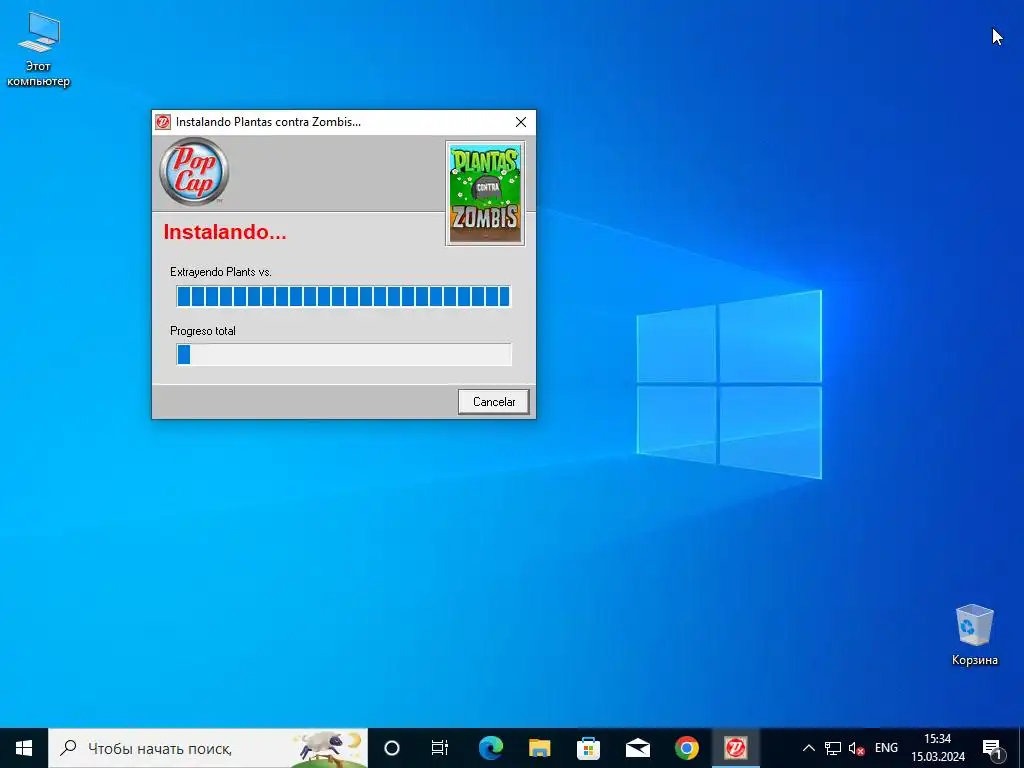Open Microsoft Store from the taskbar
This screenshot has height=768, width=1024.
(588, 748)
